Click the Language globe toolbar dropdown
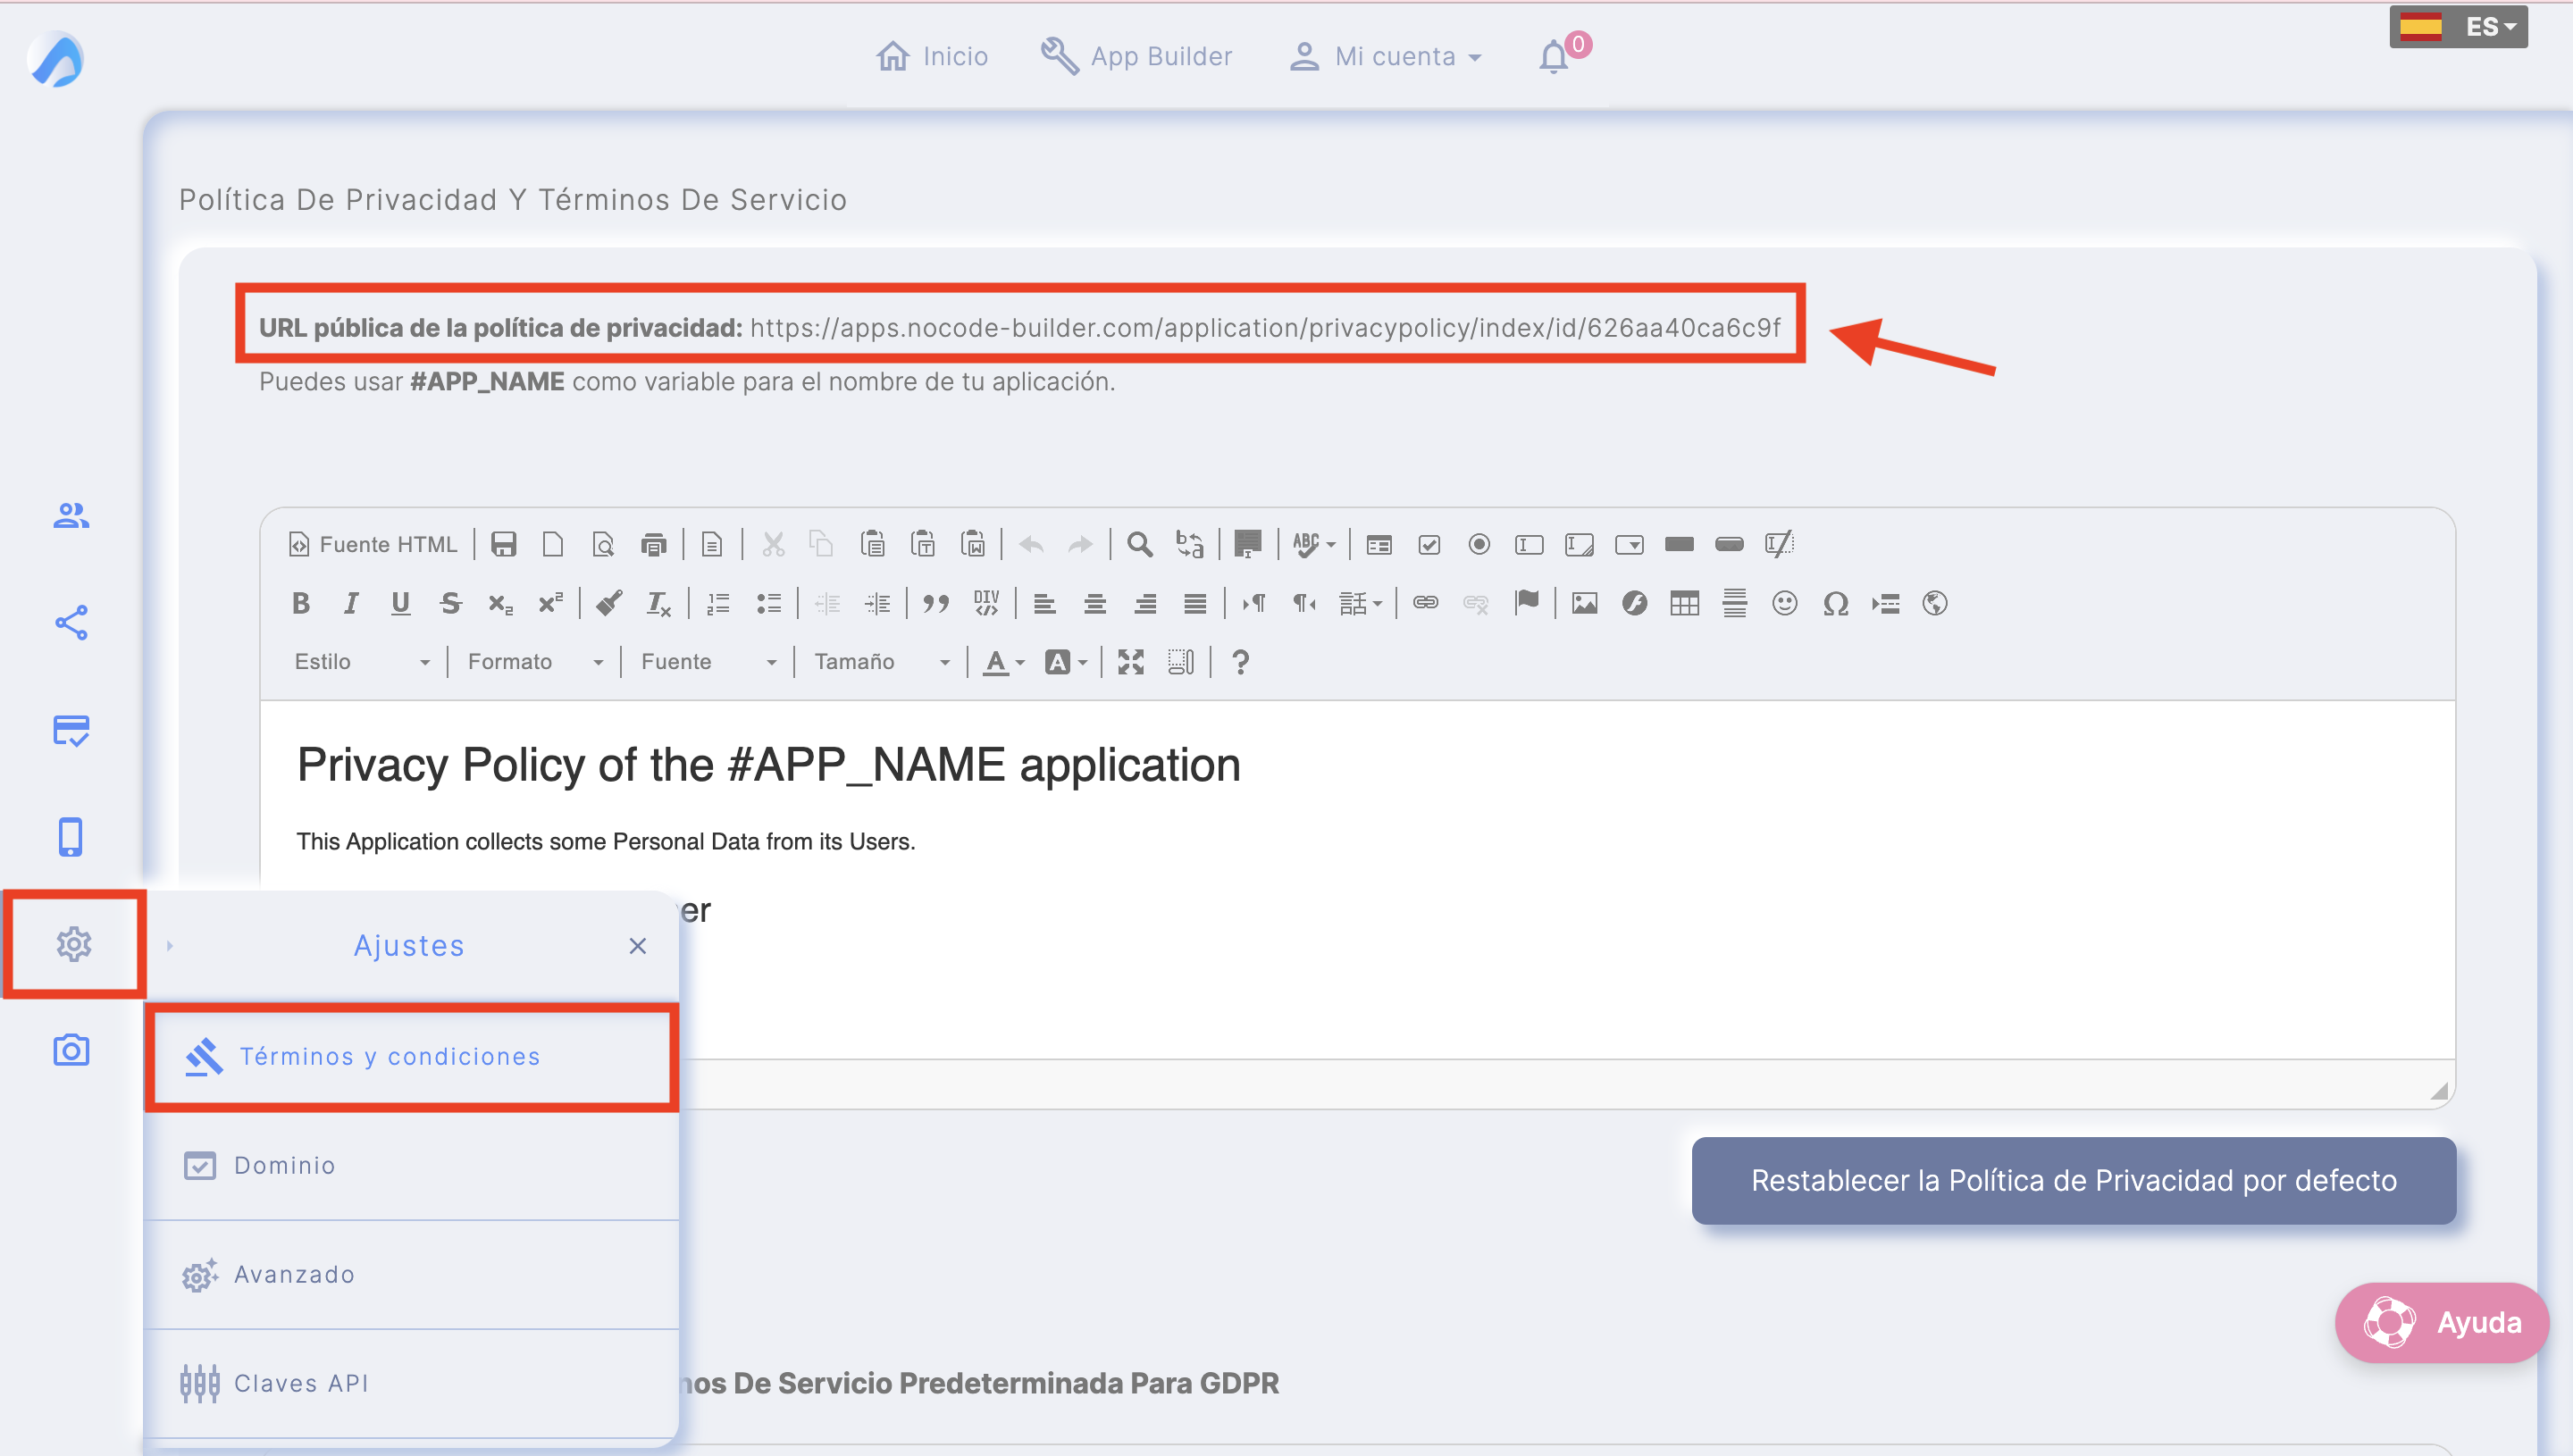 (1934, 603)
